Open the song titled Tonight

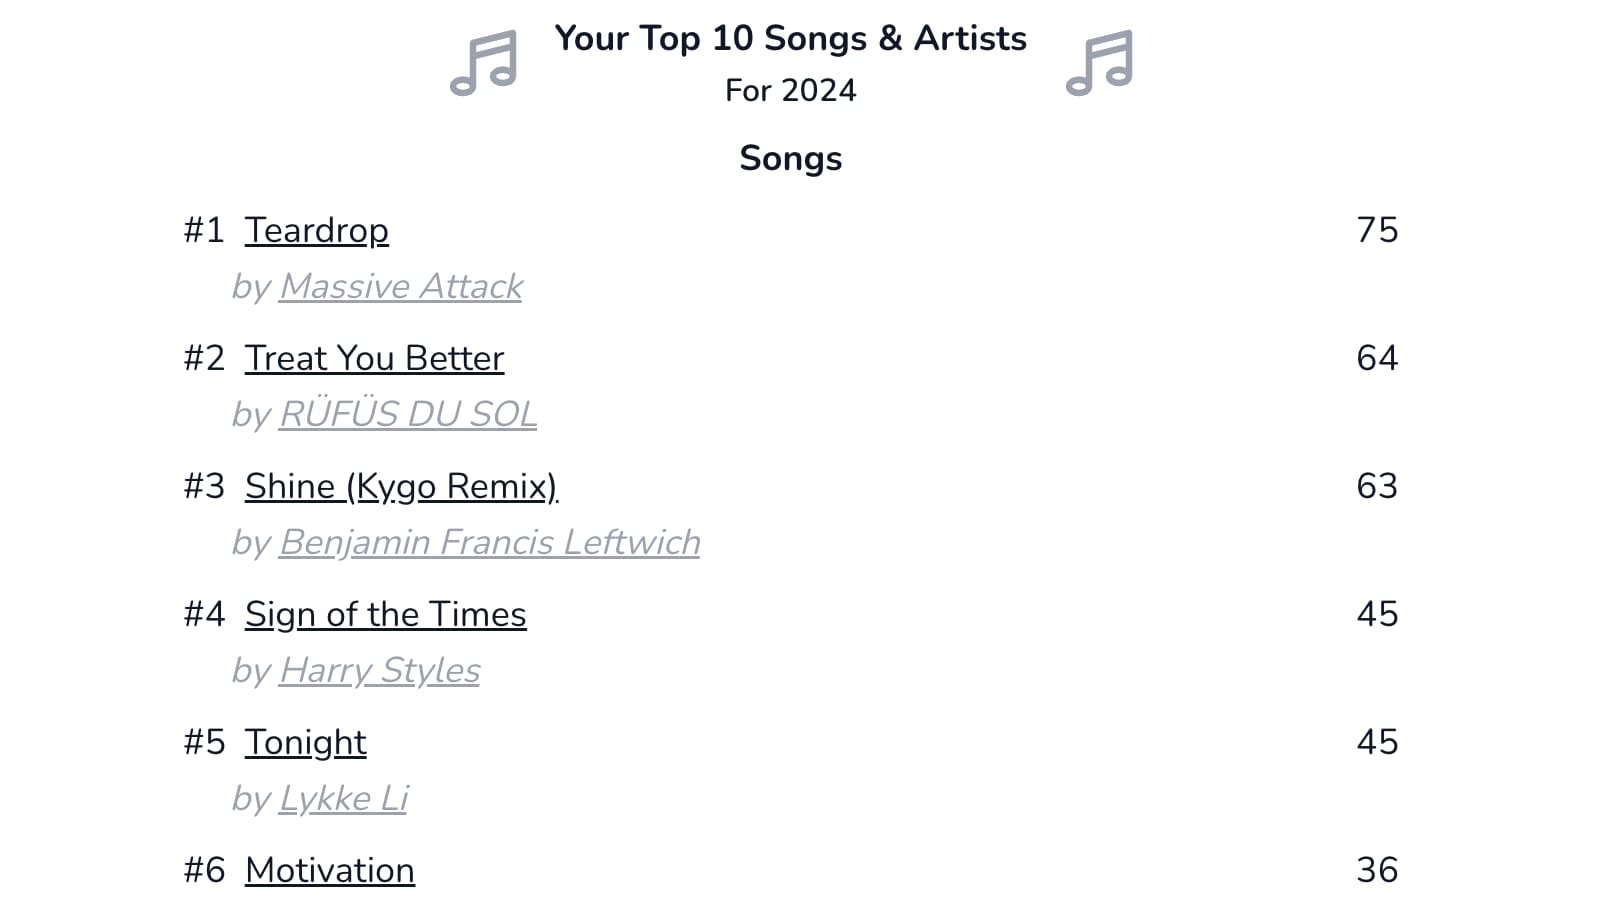click(x=305, y=742)
